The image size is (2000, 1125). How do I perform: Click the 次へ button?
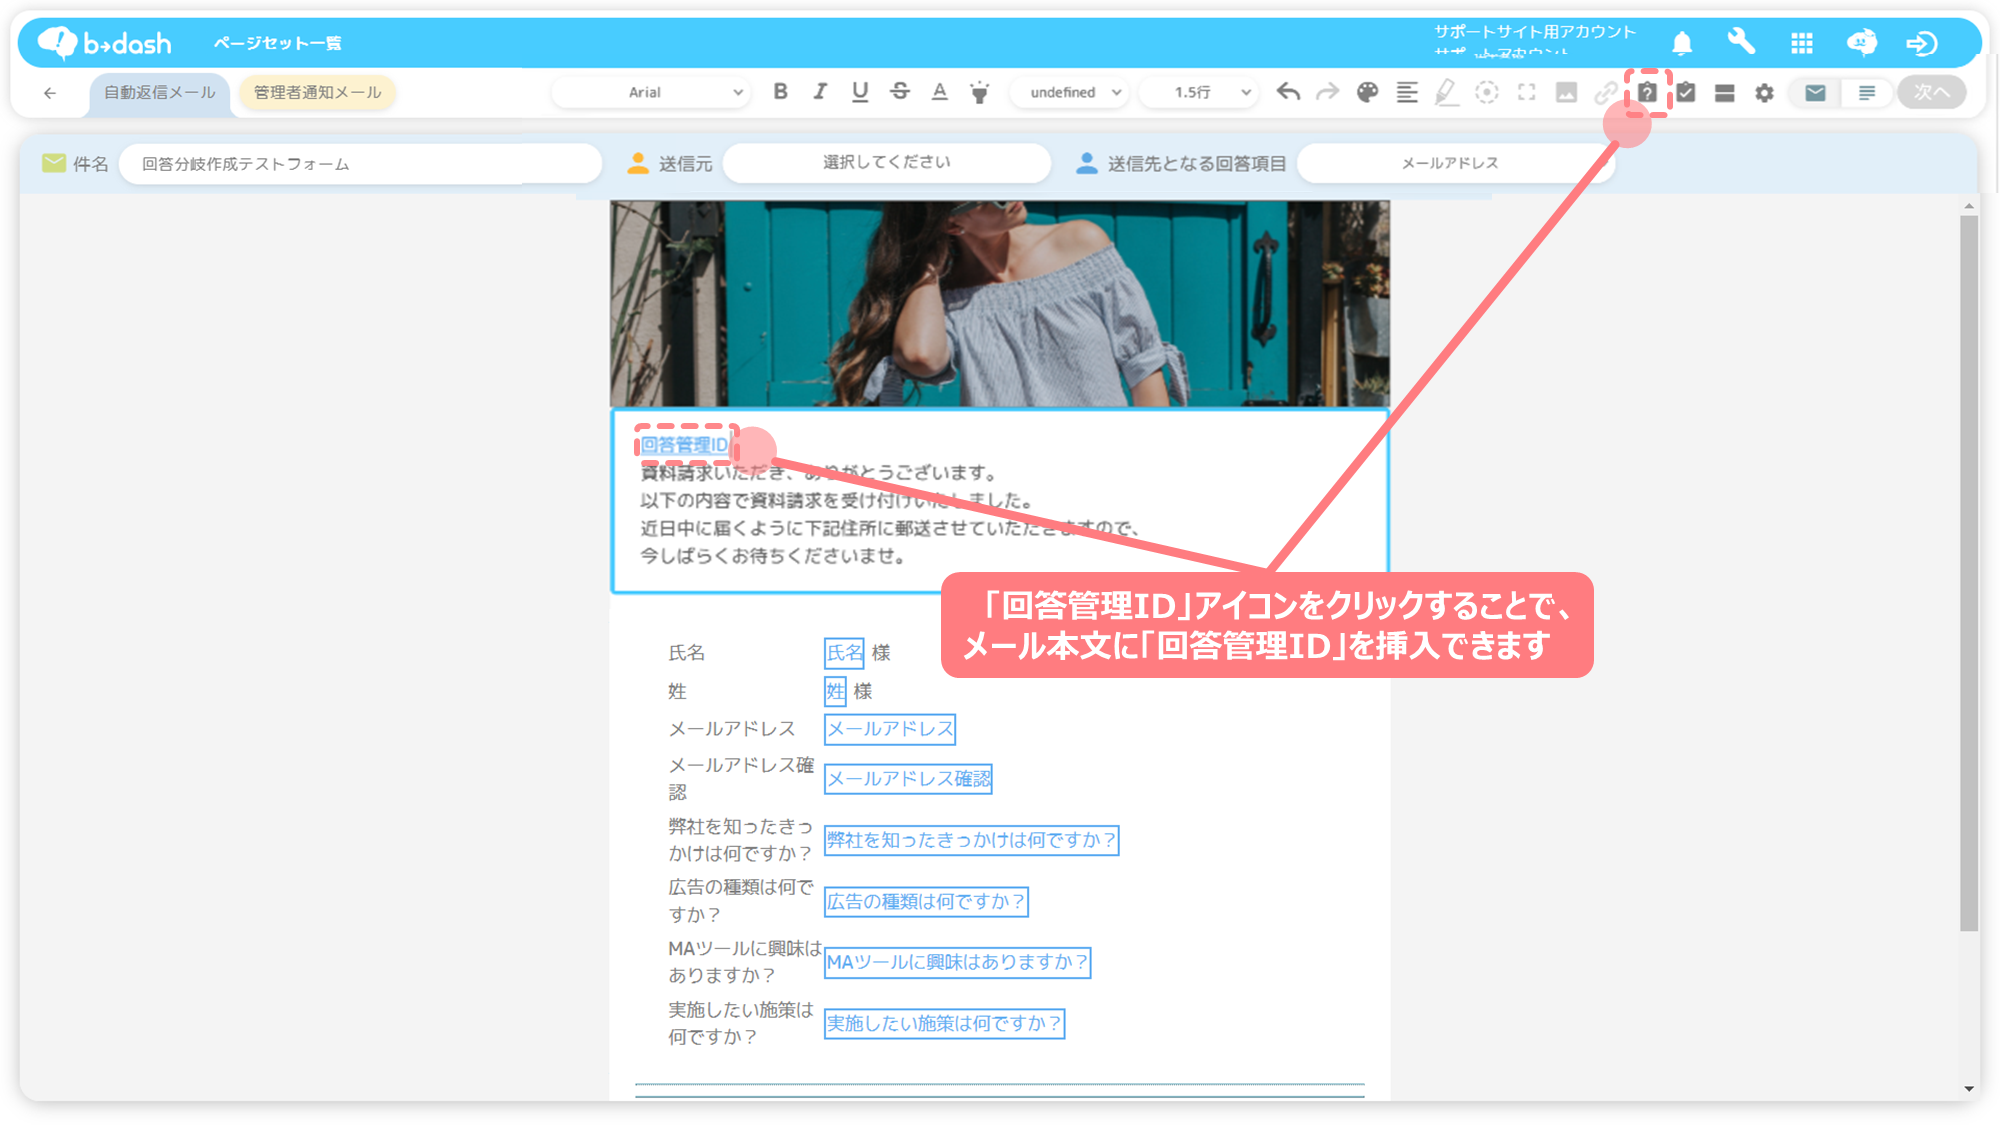(1931, 92)
